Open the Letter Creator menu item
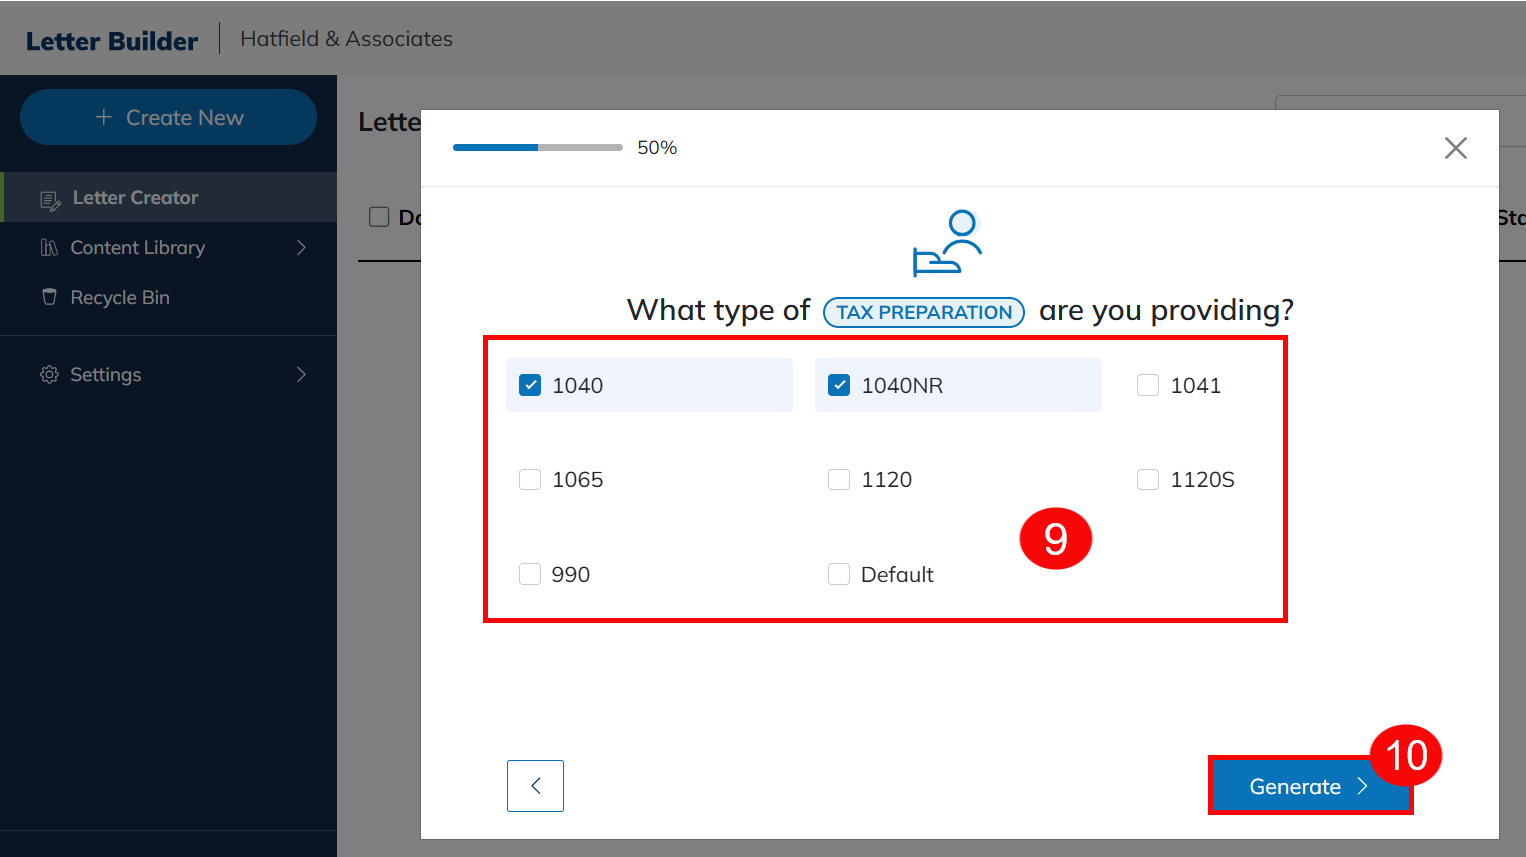 [x=135, y=198]
